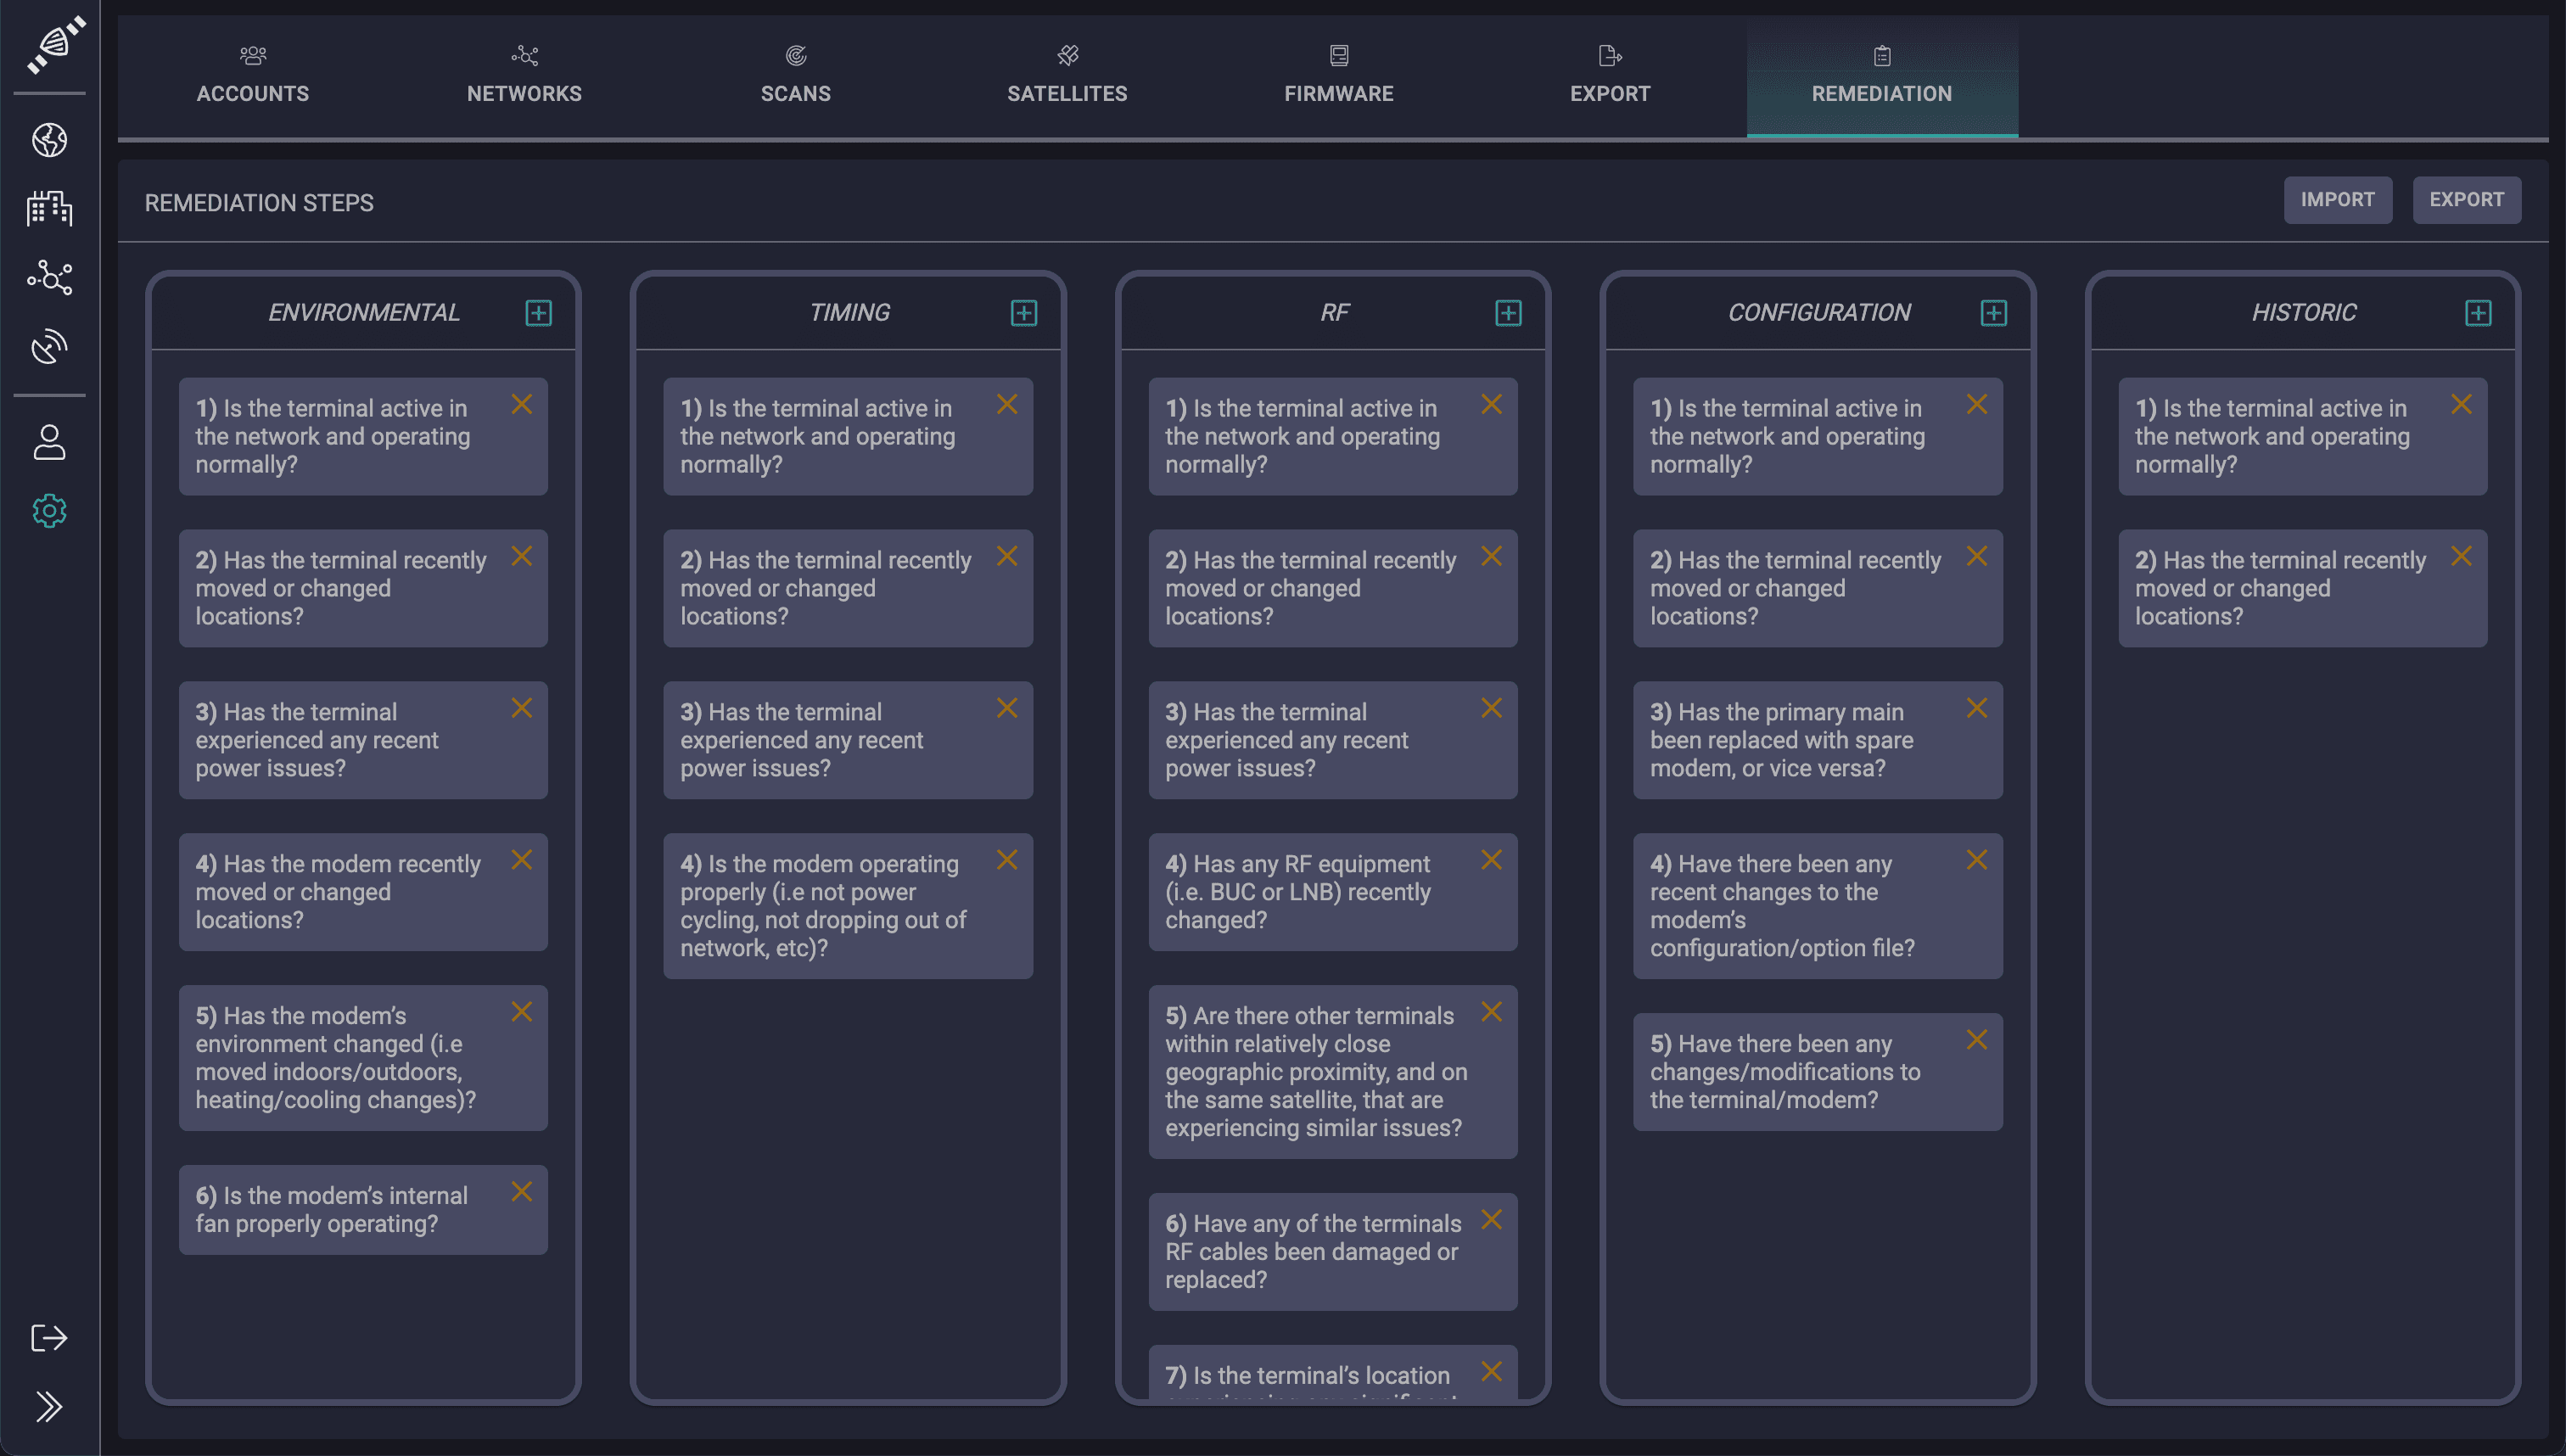Remove Environmental step 6 about internal fan
Screen dimensions: 2566x1456
click(522, 1192)
